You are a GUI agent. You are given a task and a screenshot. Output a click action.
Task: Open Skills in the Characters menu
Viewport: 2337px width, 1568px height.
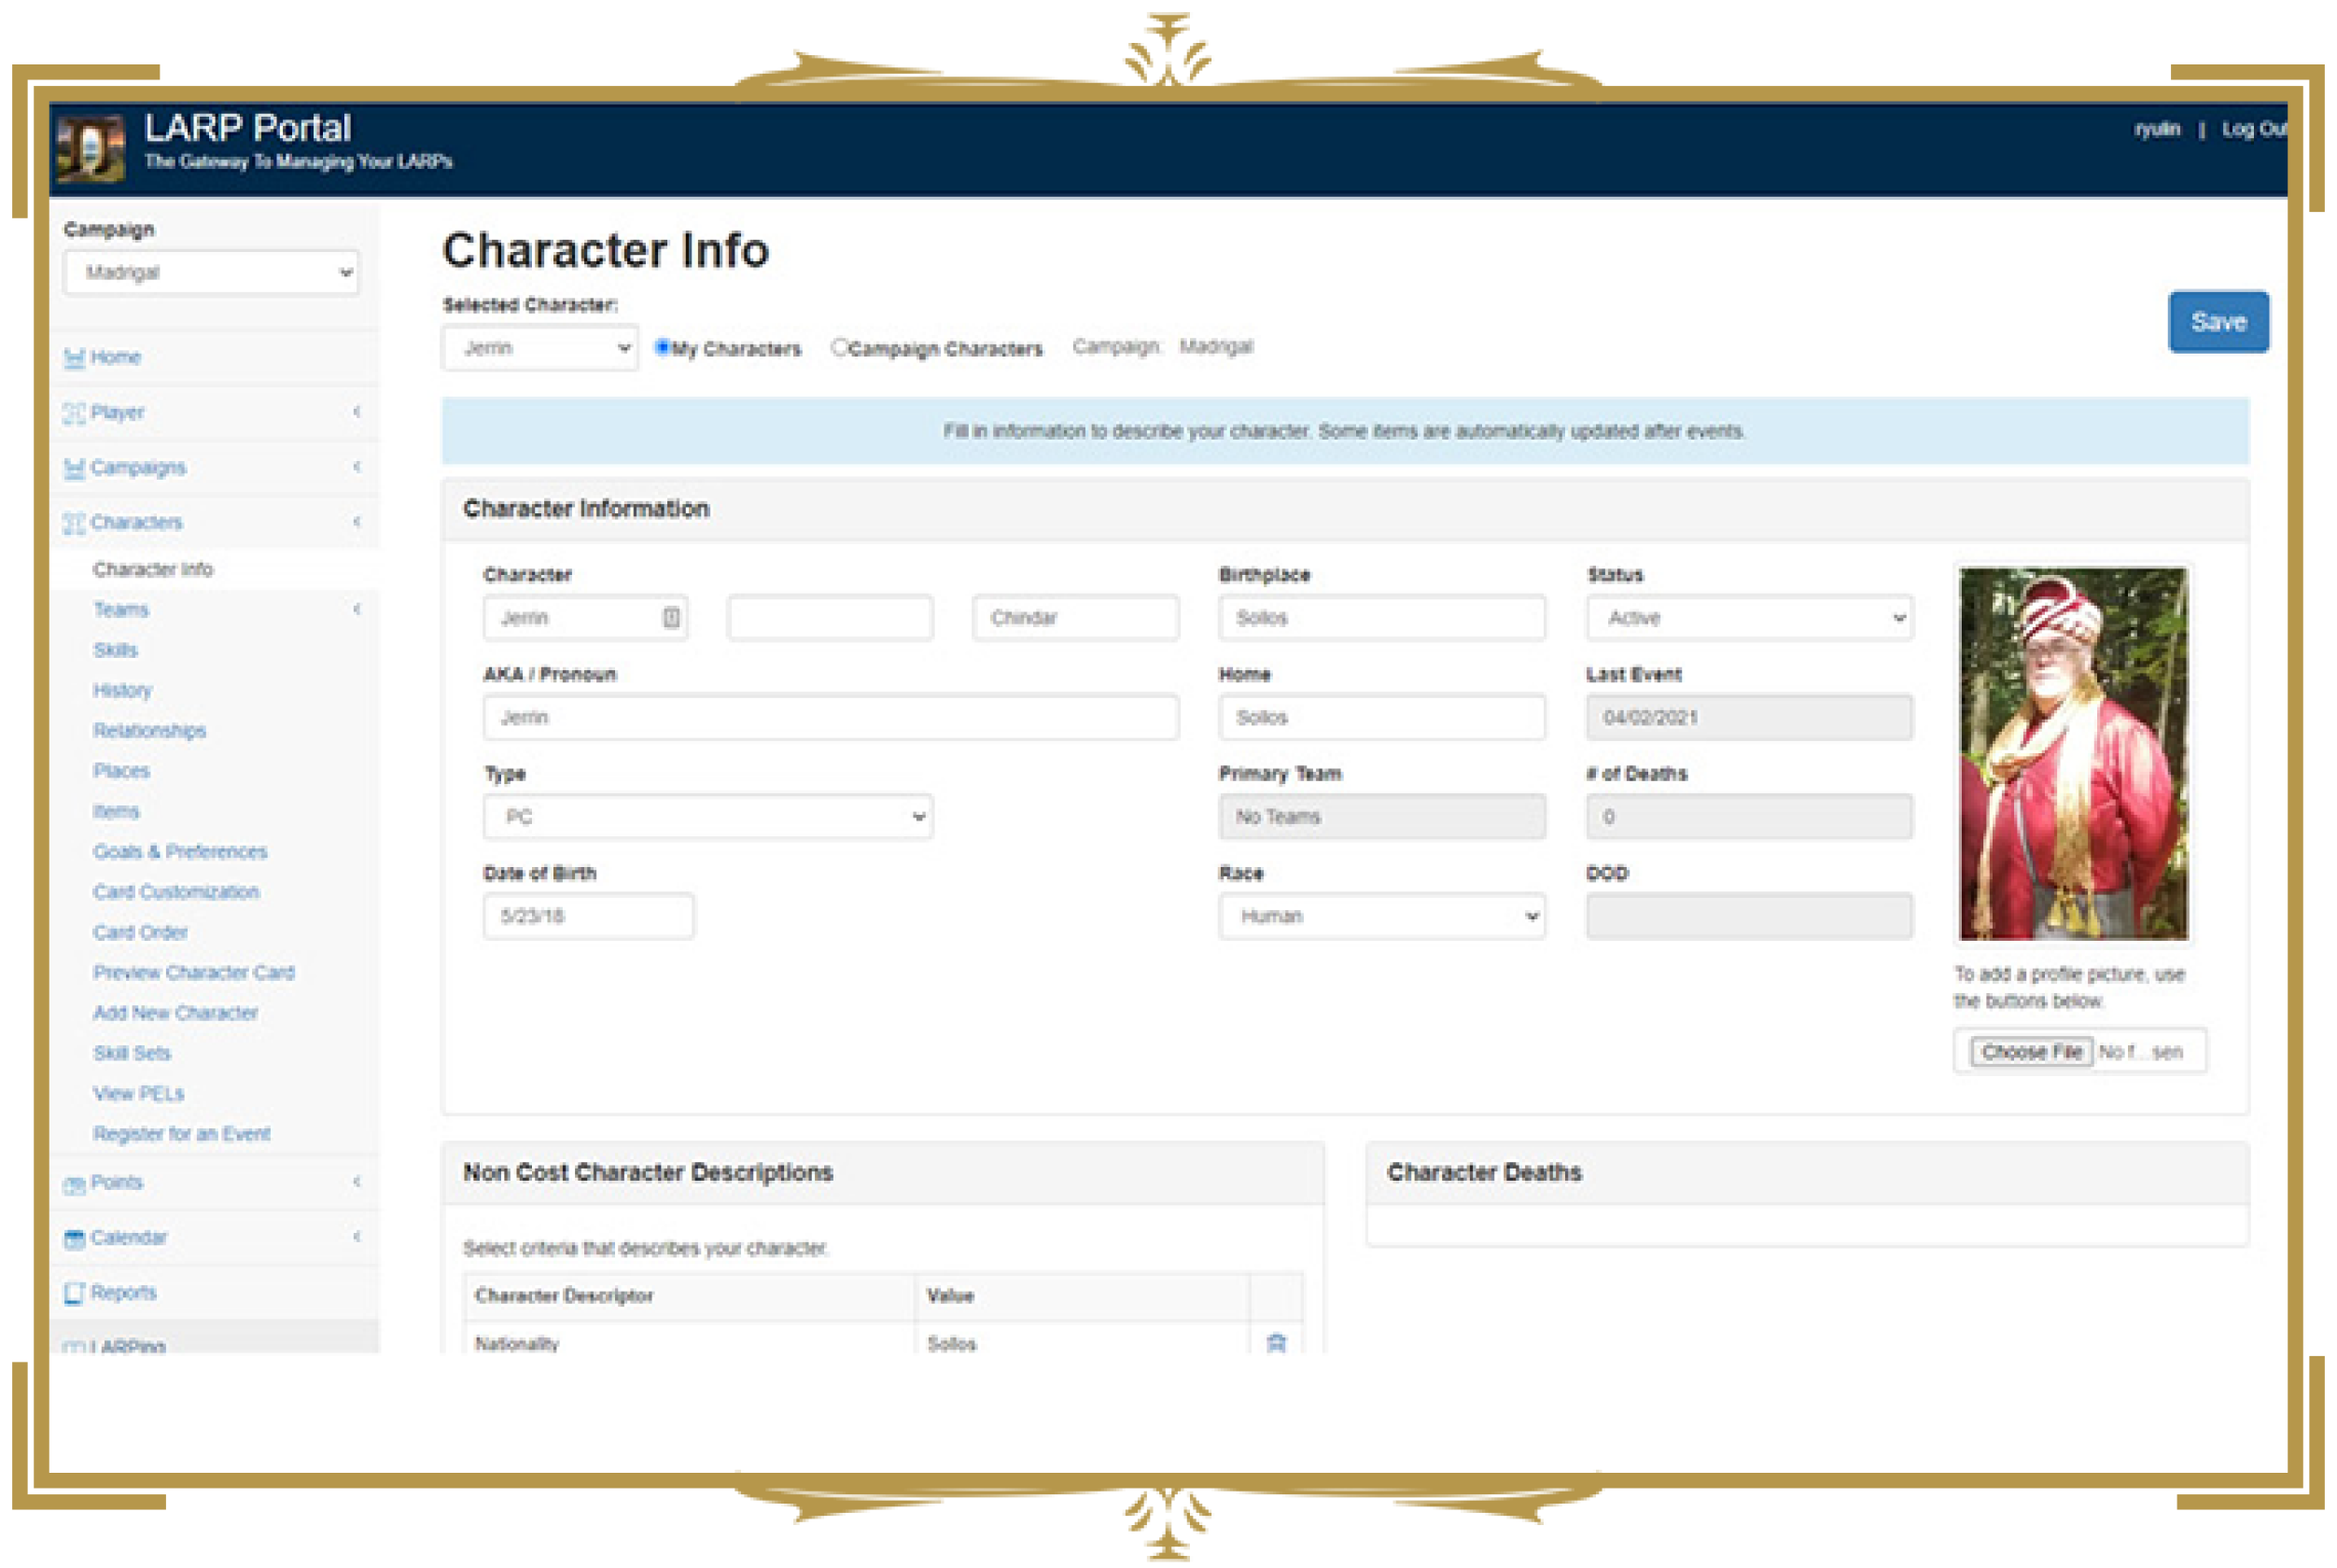click(115, 650)
